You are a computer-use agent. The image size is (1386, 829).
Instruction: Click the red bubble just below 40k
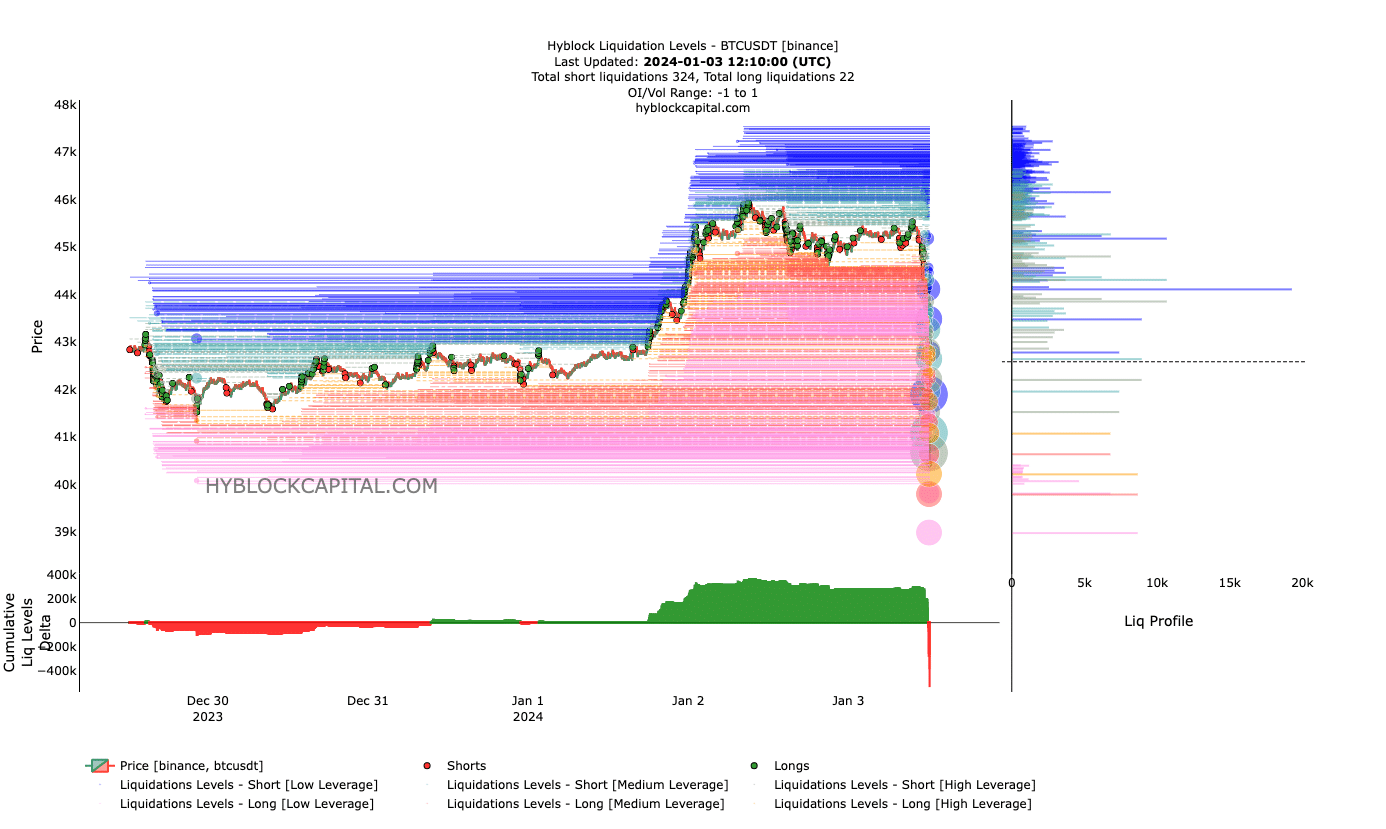tap(929, 494)
